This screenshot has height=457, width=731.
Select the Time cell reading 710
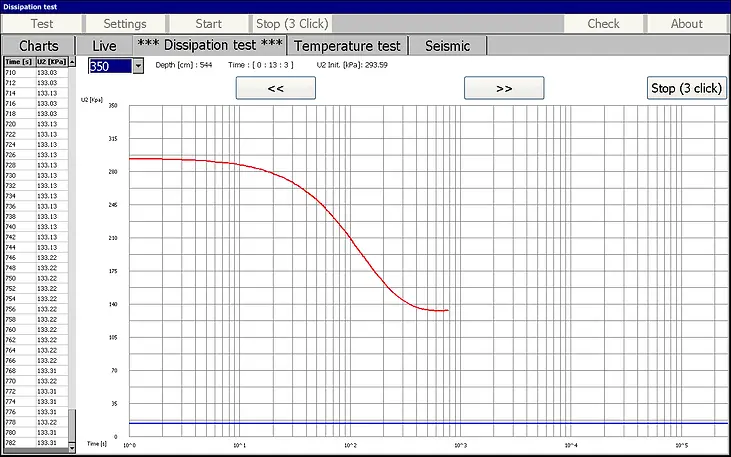coord(20,73)
